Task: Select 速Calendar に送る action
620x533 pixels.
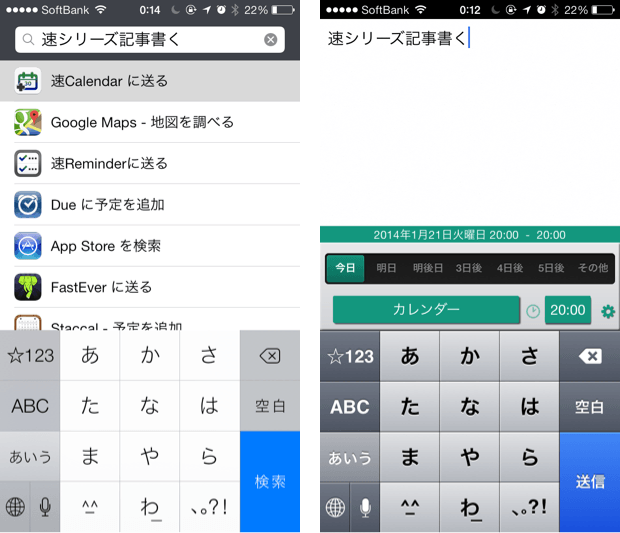Action: click(150, 81)
